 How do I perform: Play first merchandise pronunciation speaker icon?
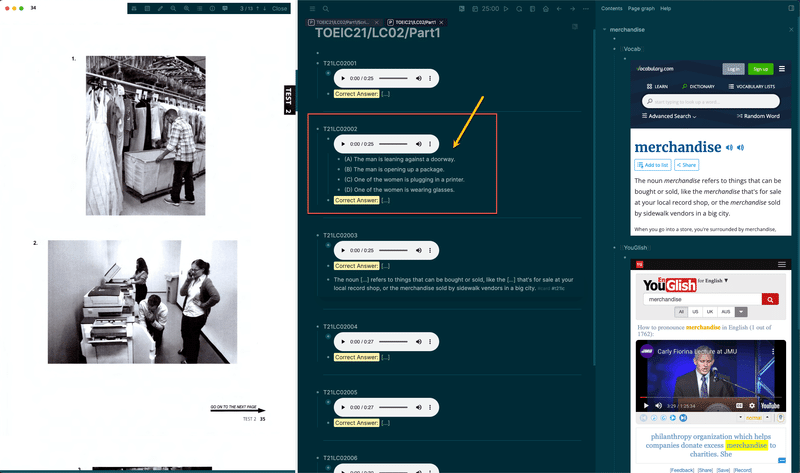730,147
